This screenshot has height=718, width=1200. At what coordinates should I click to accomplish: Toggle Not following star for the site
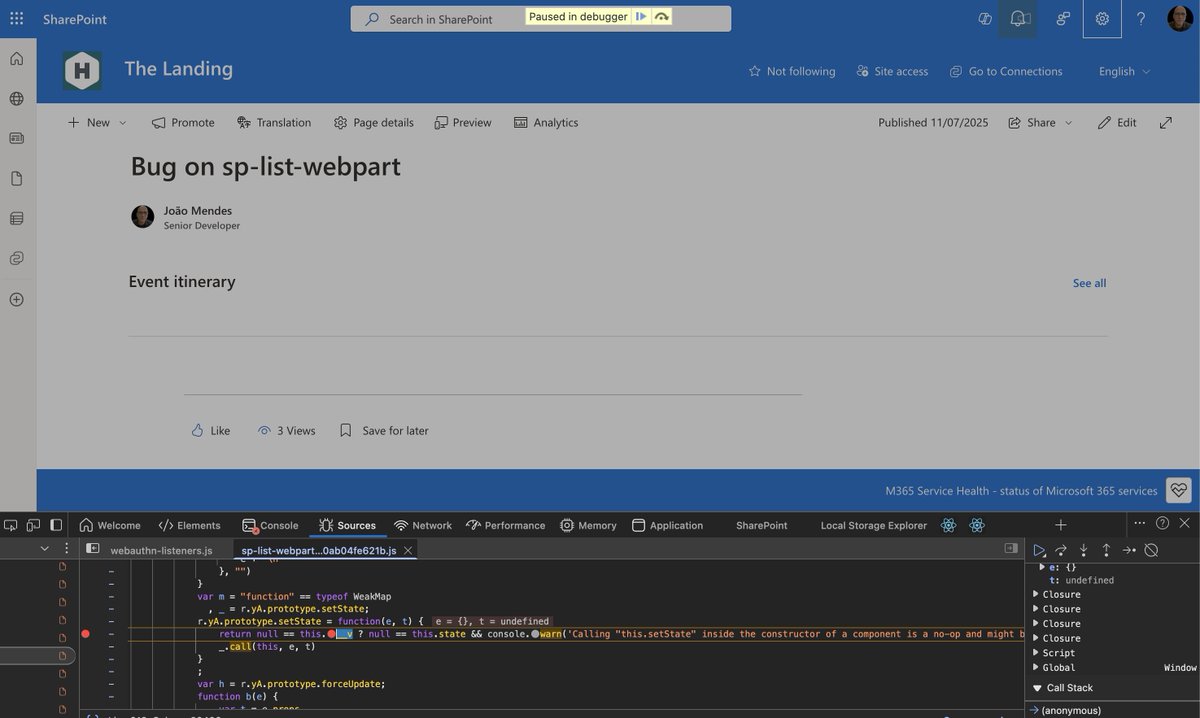791,71
